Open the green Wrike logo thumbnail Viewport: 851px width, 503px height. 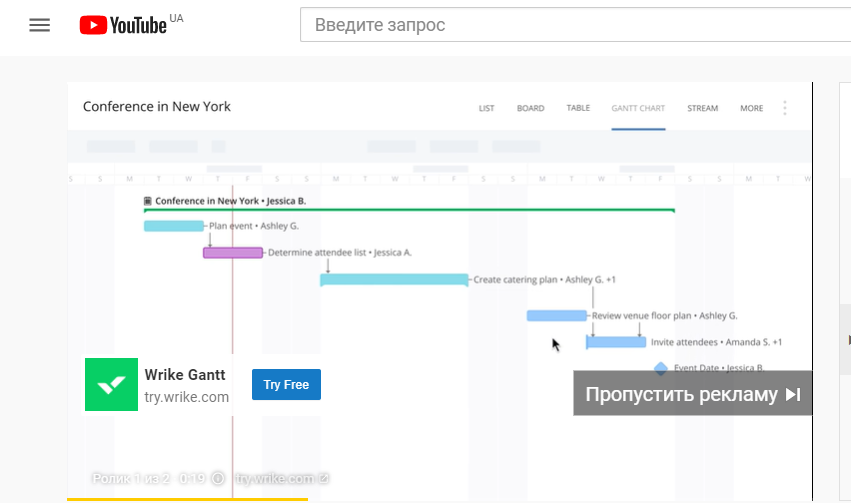point(111,384)
